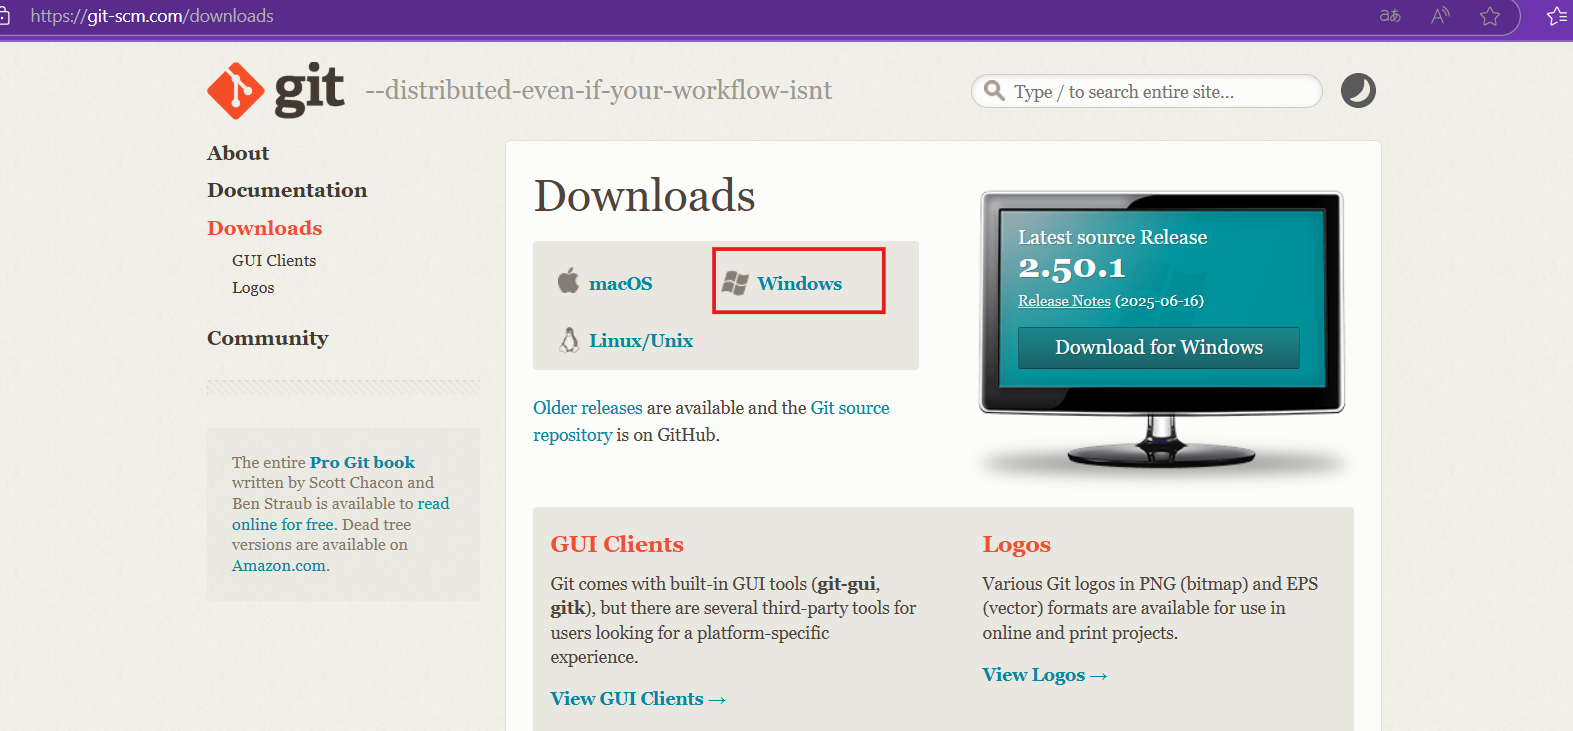Image resolution: width=1573 pixels, height=731 pixels.
Task: Open the Documentation section
Action: 287,190
